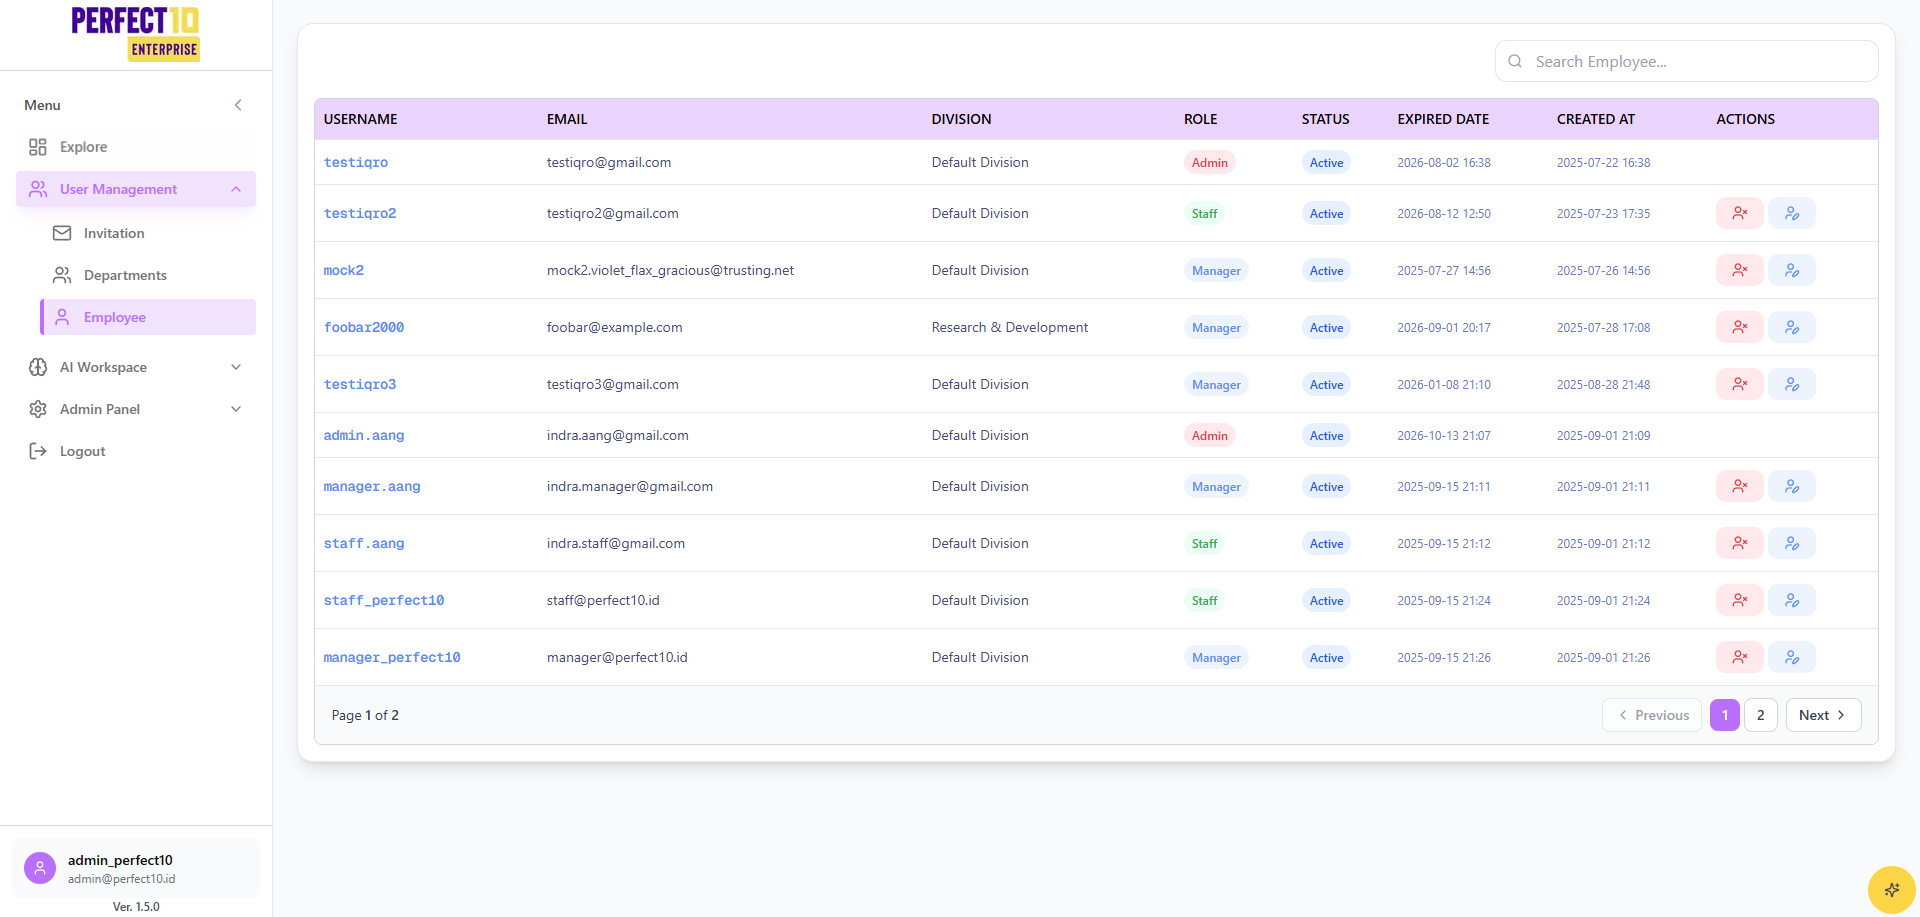Open foobar2000 username link
This screenshot has height=917, width=1920.
point(364,327)
